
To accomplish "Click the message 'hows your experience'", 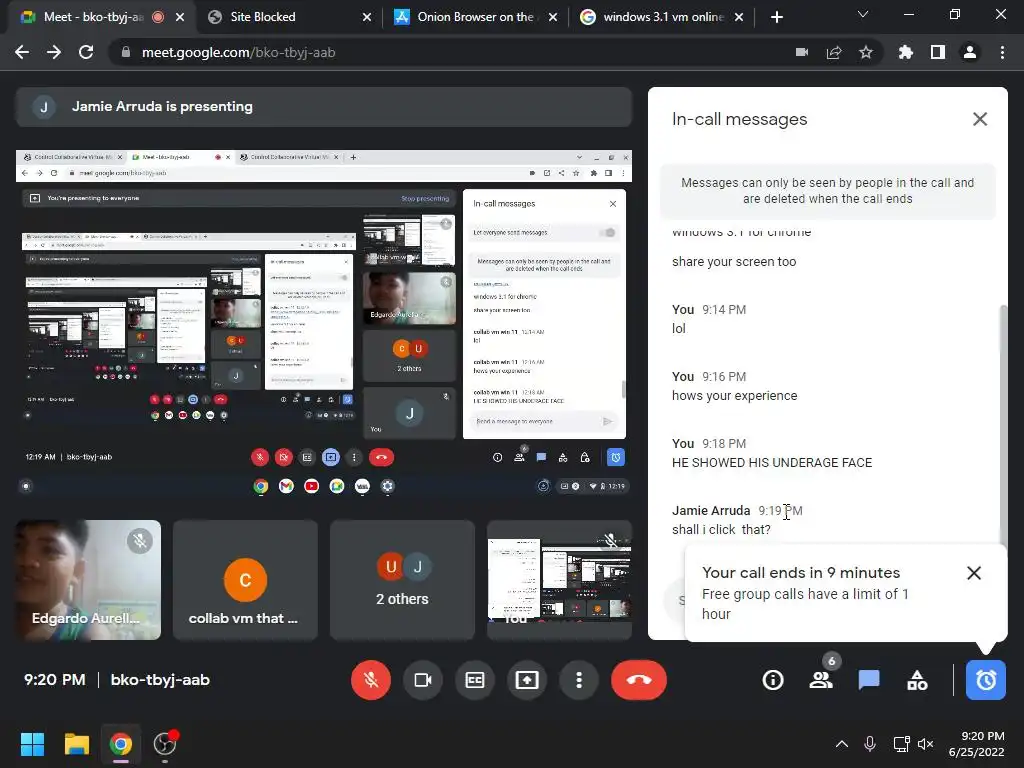I will click(734, 396).
